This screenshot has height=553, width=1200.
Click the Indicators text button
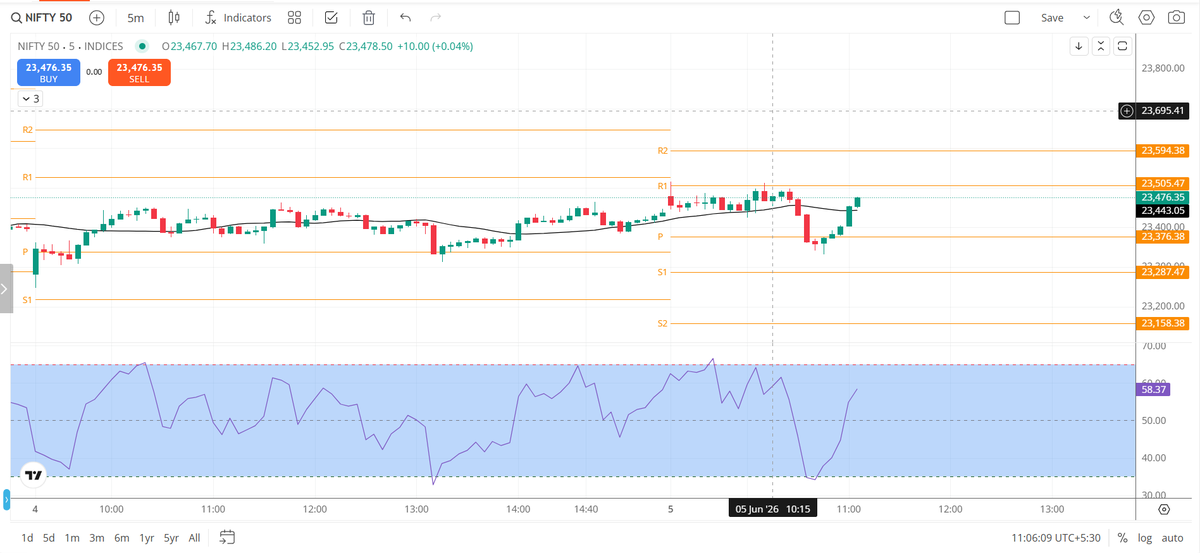tap(247, 18)
